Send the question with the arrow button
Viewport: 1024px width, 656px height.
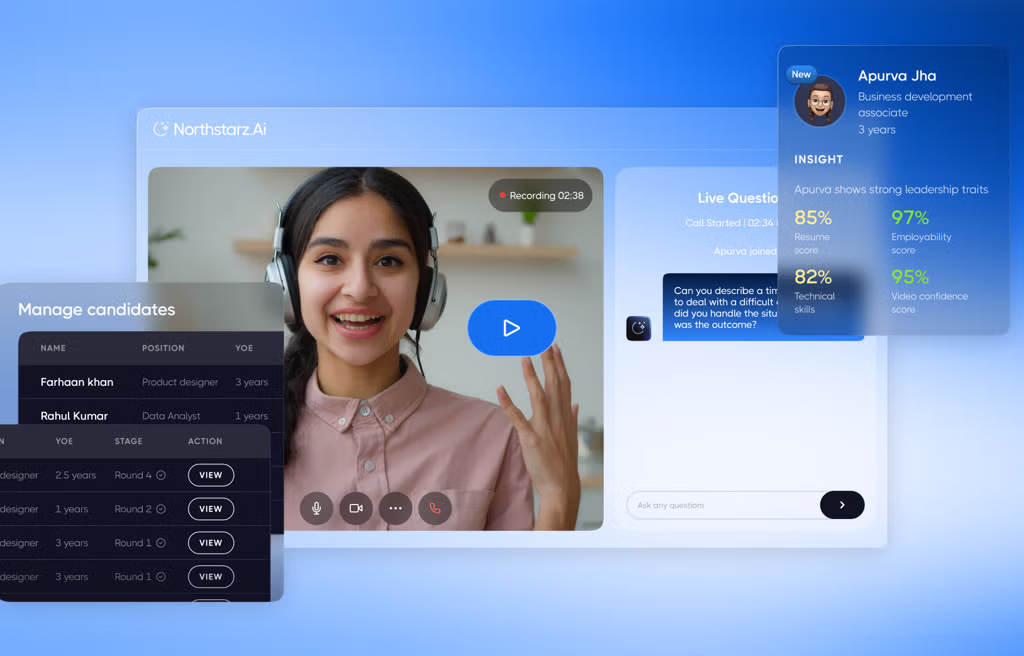842,505
